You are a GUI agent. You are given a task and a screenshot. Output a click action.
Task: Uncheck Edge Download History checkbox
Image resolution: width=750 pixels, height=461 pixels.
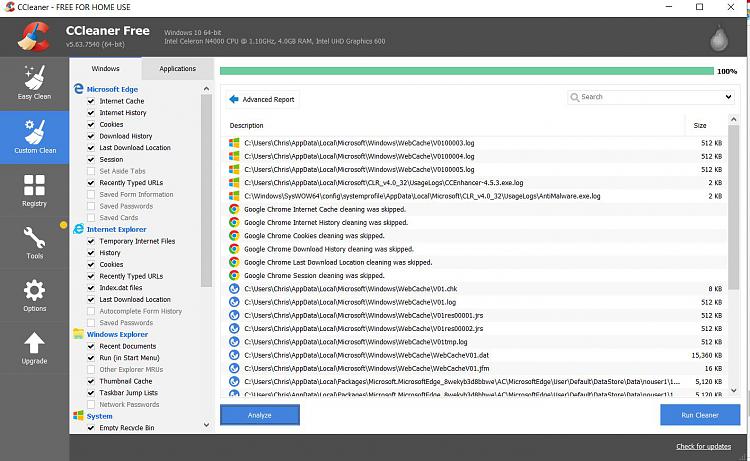(91, 136)
